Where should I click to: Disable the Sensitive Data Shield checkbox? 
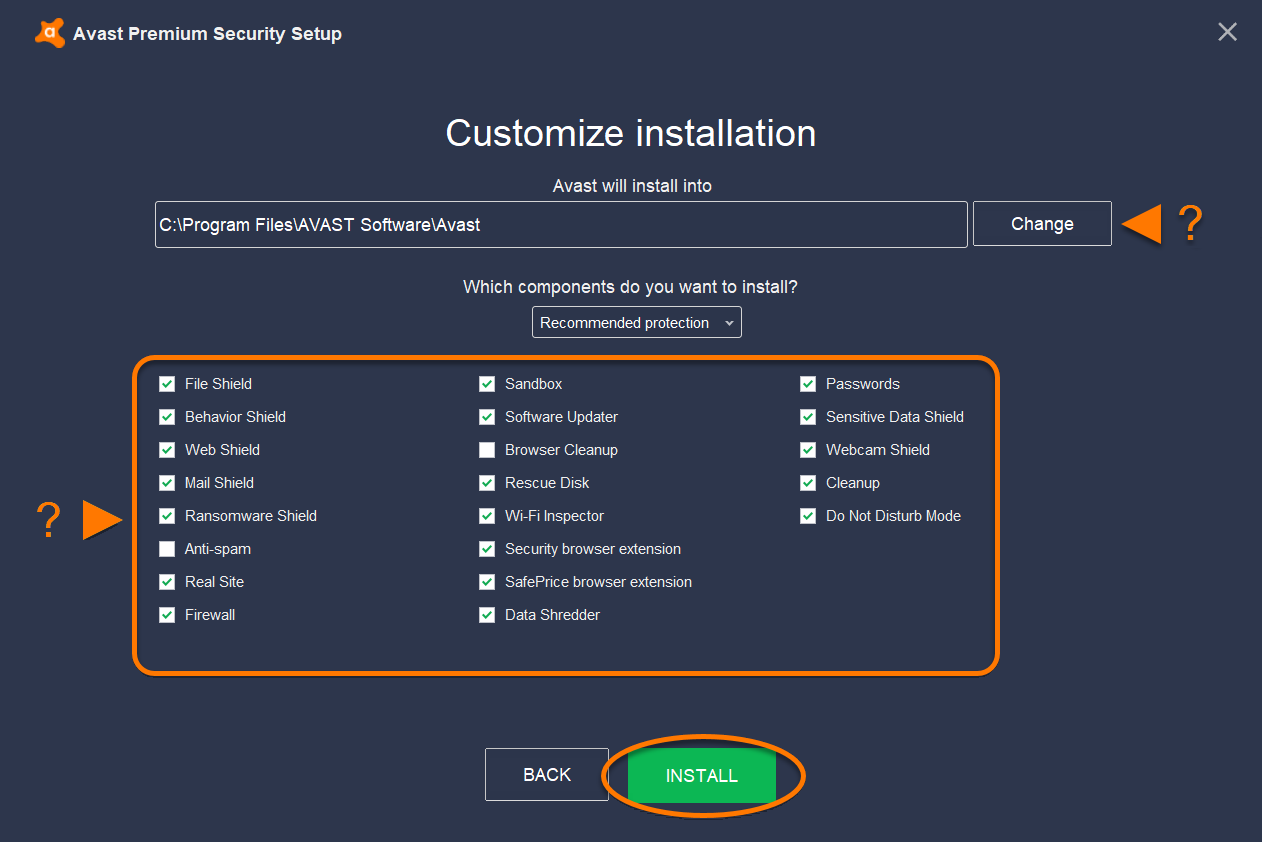coord(808,417)
